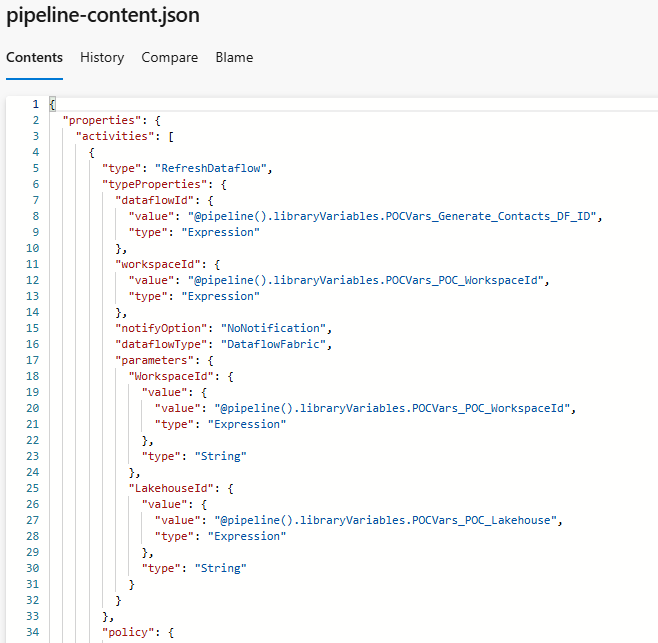Click line number 34 in gutter
658x643 pixels.
tap(32, 632)
